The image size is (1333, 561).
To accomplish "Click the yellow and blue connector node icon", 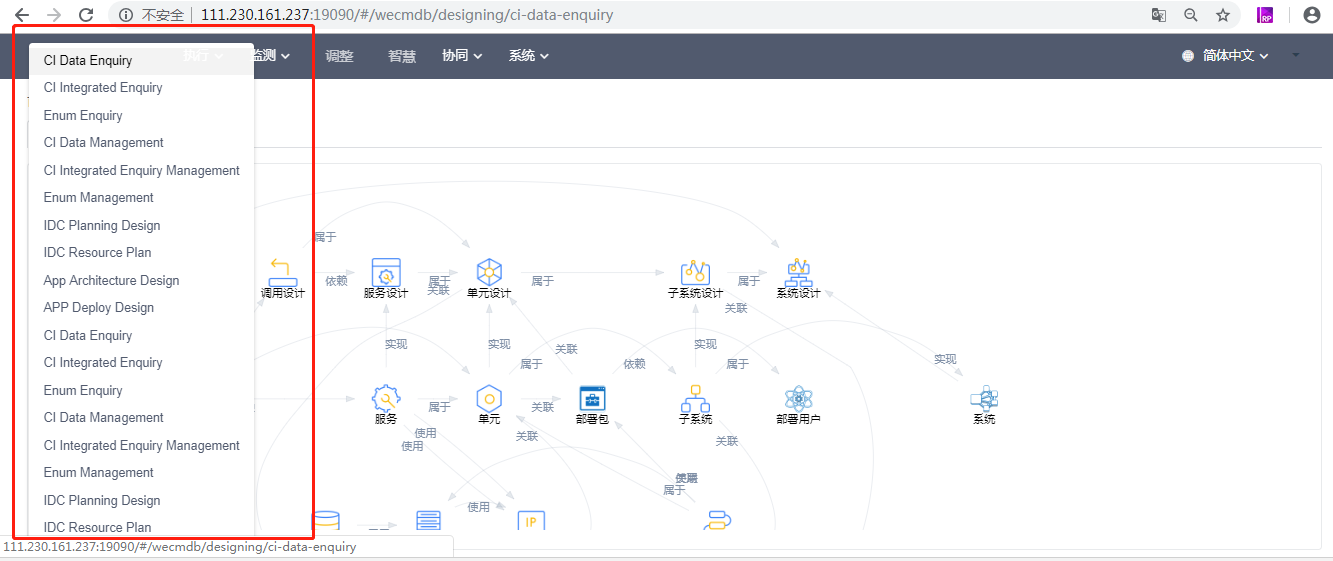I will pyautogui.click(x=717, y=520).
